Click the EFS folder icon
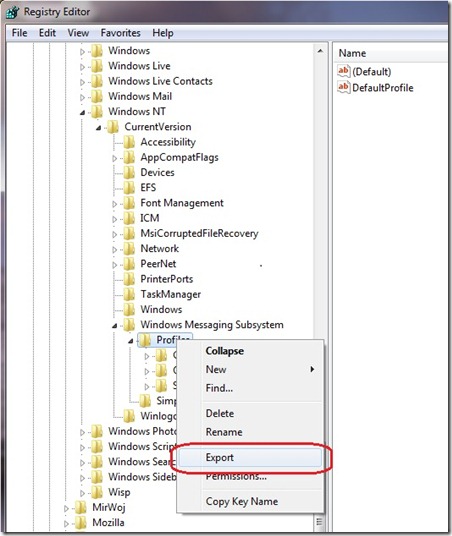Screen dimensions: 452x536 (129, 188)
